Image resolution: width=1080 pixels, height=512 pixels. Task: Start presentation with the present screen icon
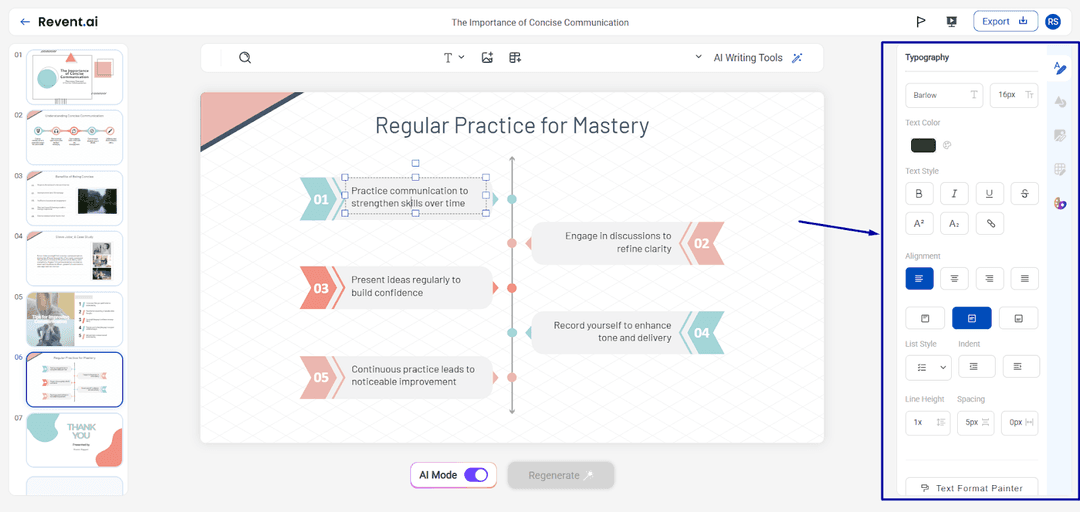[x=951, y=22]
